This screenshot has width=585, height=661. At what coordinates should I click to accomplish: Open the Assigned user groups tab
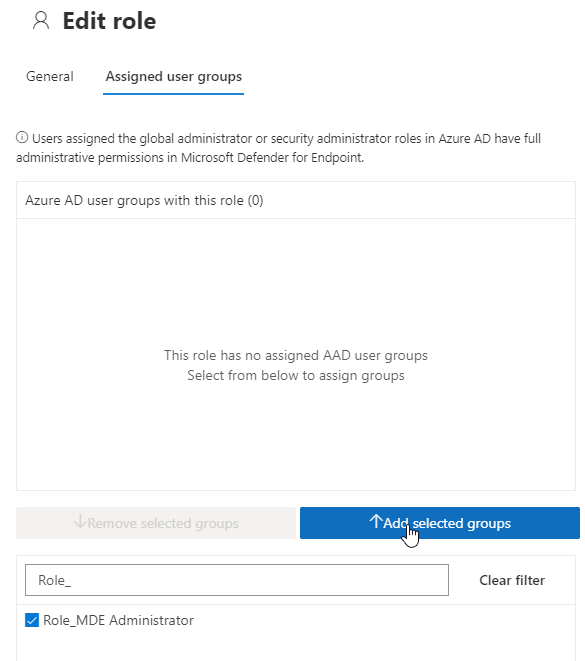pyautogui.click(x=174, y=76)
